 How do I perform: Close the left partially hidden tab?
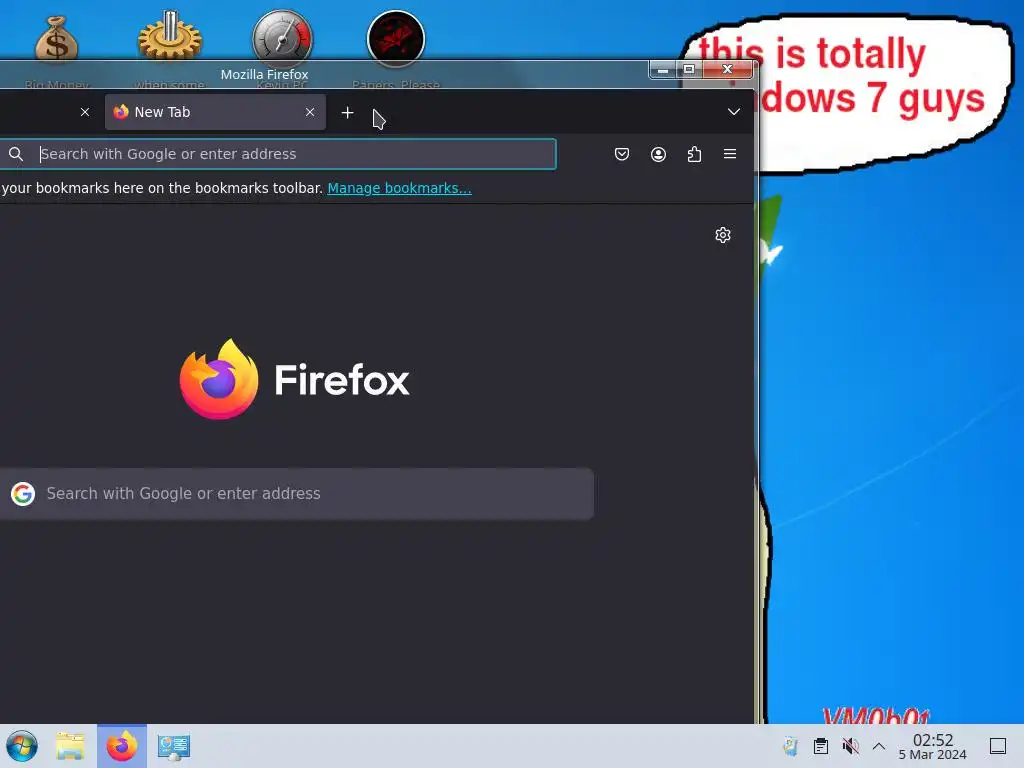click(x=85, y=112)
